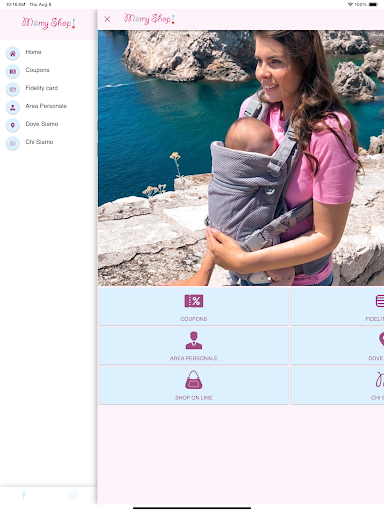384x512 pixels.
Task: Open the Dove Siamo tile on the right
Action: [x=337, y=346]
